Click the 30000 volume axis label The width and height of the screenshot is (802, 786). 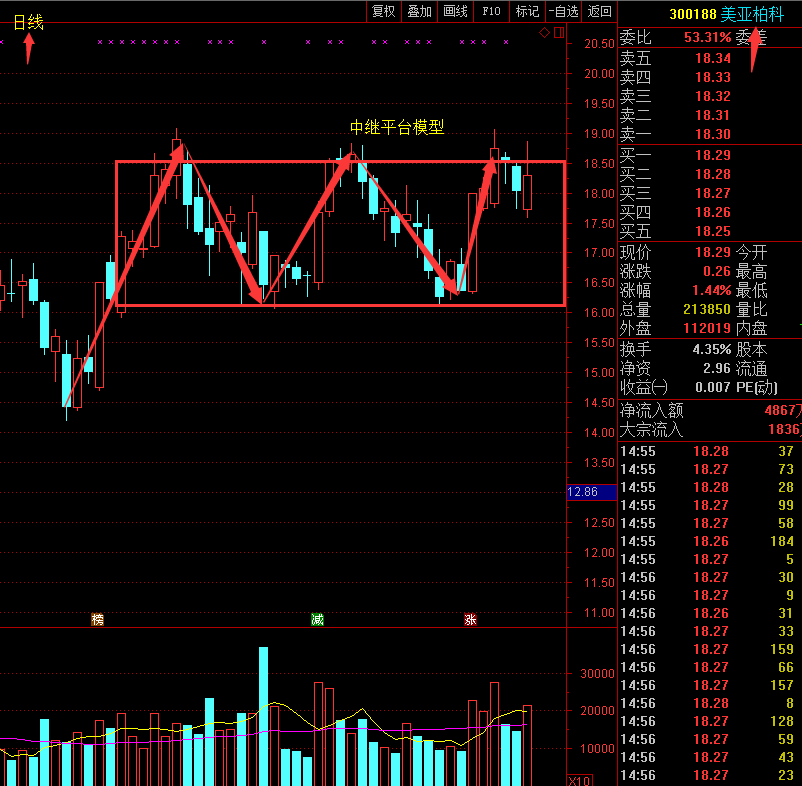pos(597,673)
